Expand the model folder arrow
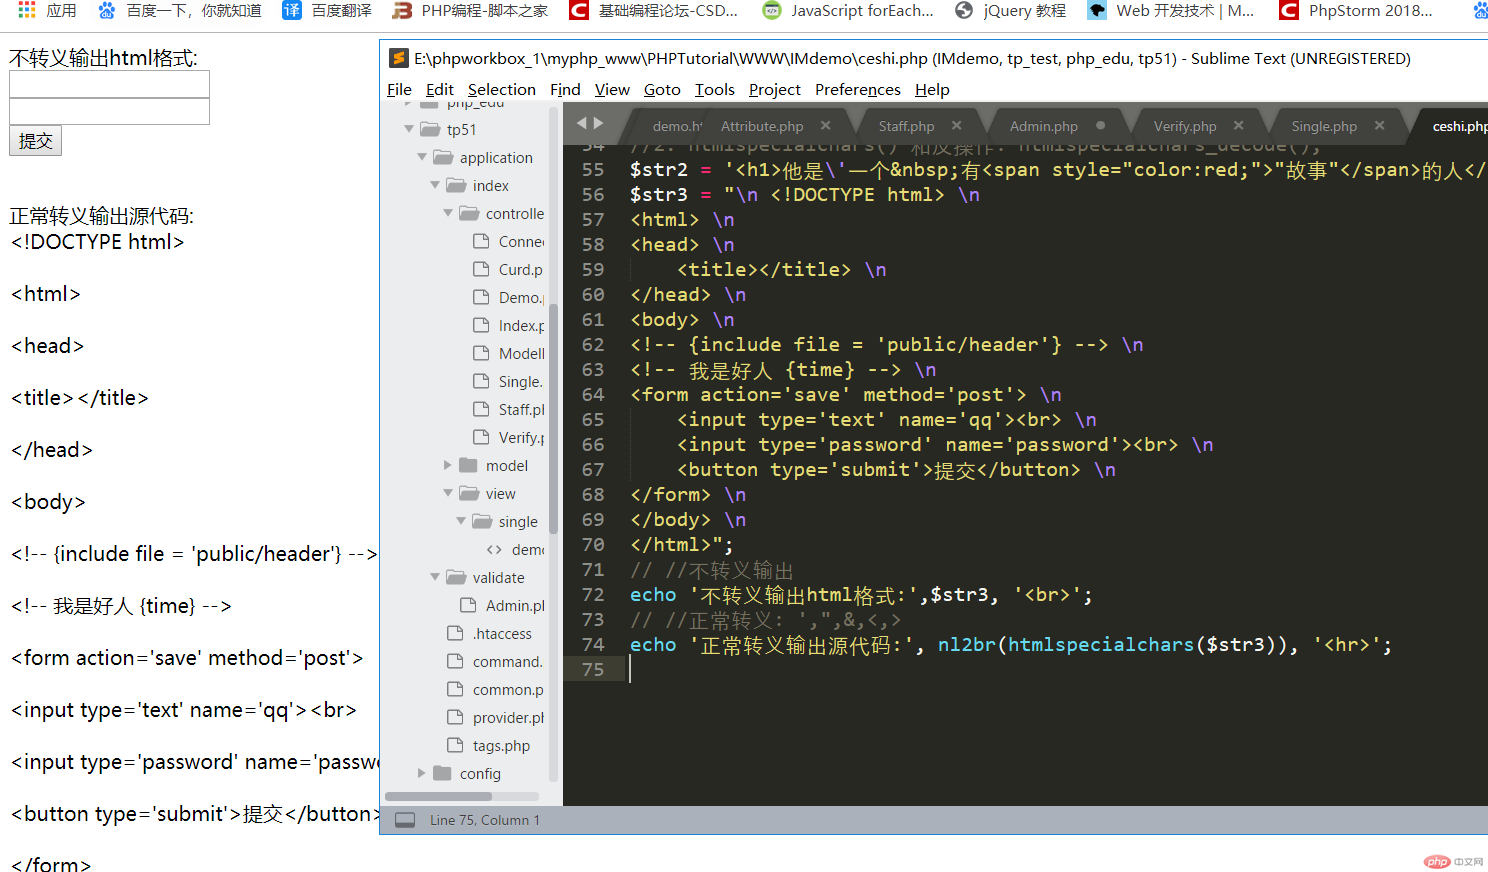Viewport: 1488px width, 872px height. pyautogui.click(x=448, y=465)
